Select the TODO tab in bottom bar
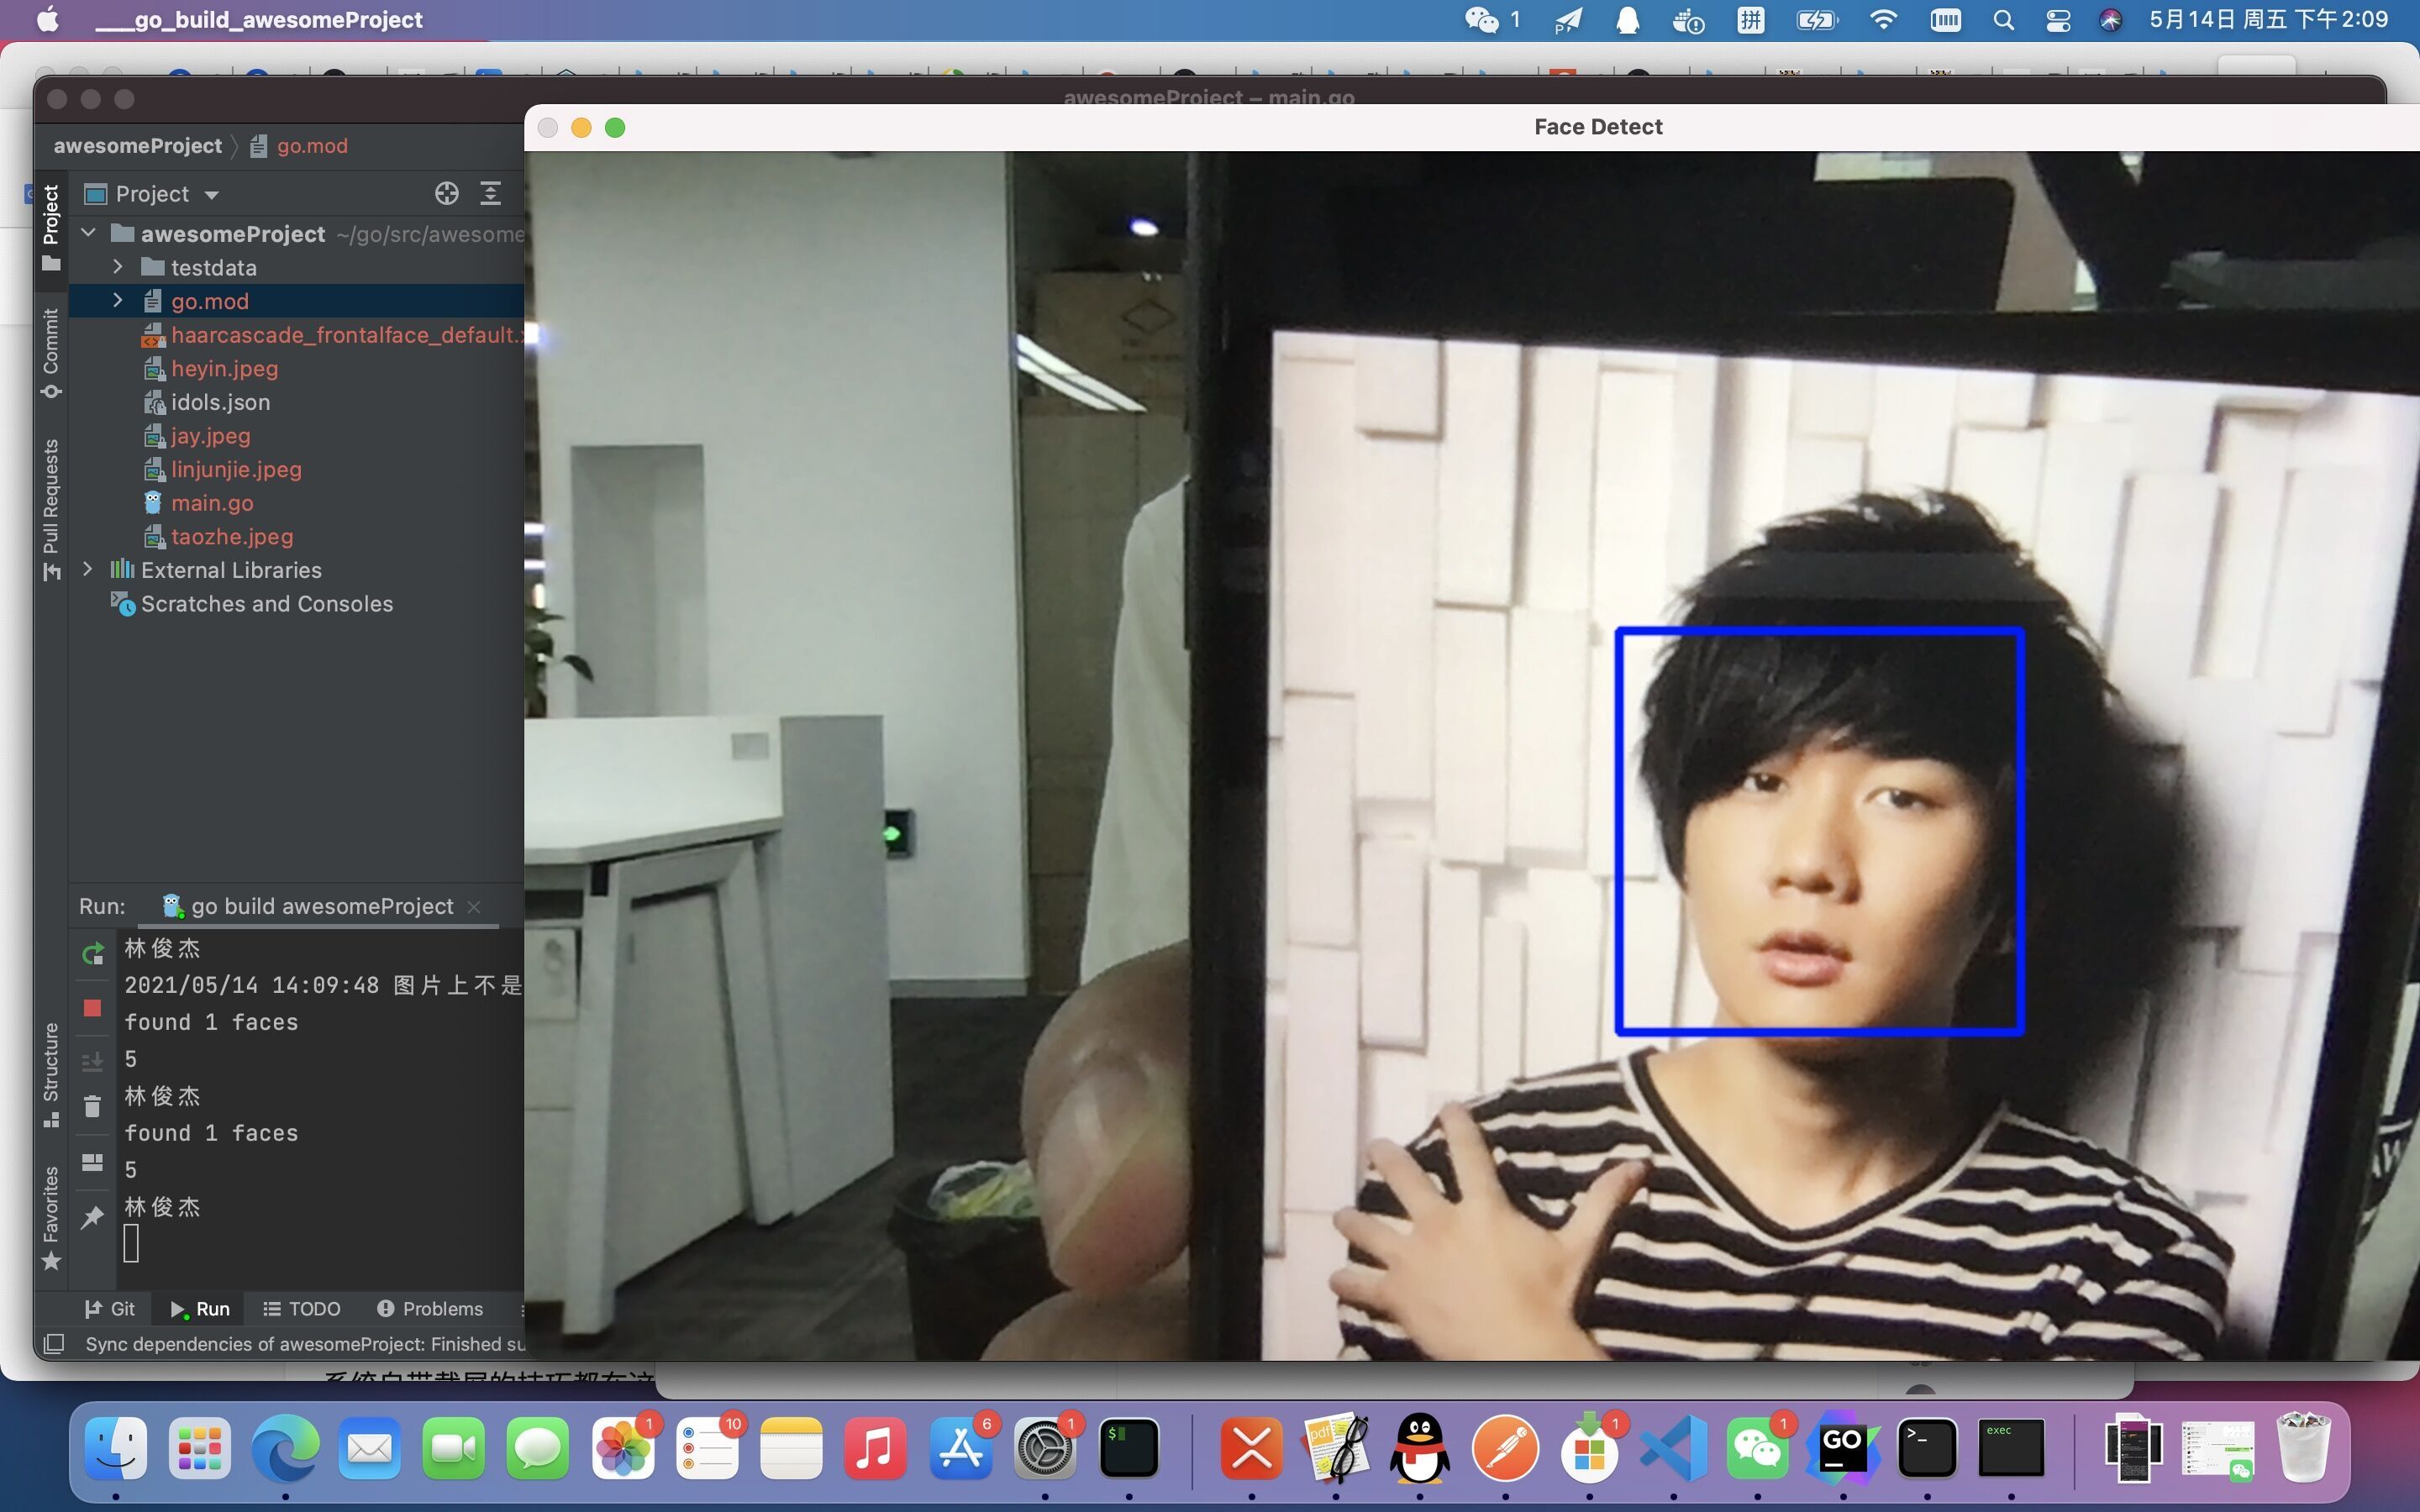2420x1512 pixels. 305,1308
